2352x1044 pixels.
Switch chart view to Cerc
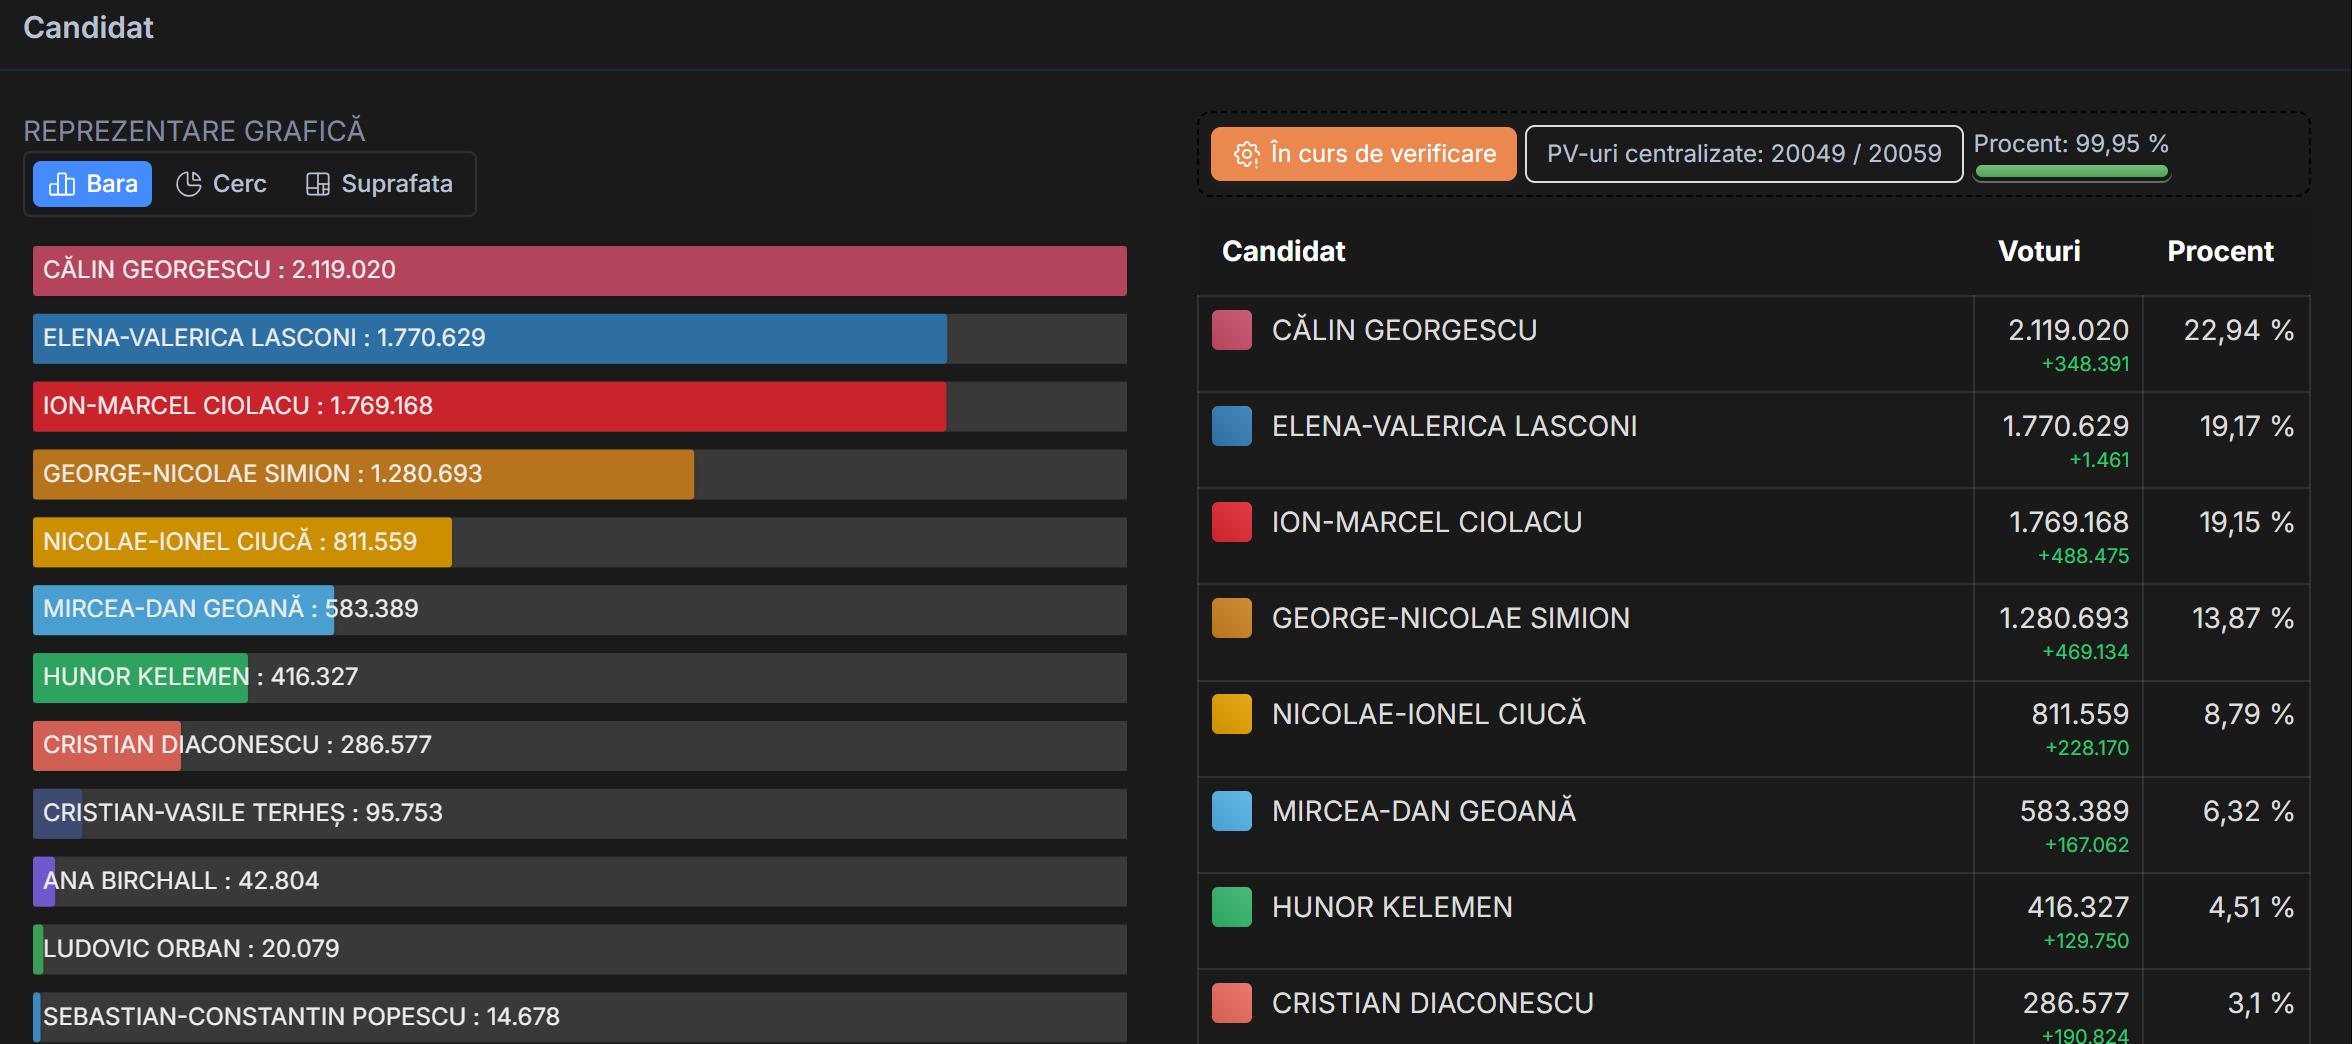pyautogui.click(x=222, y=184)
